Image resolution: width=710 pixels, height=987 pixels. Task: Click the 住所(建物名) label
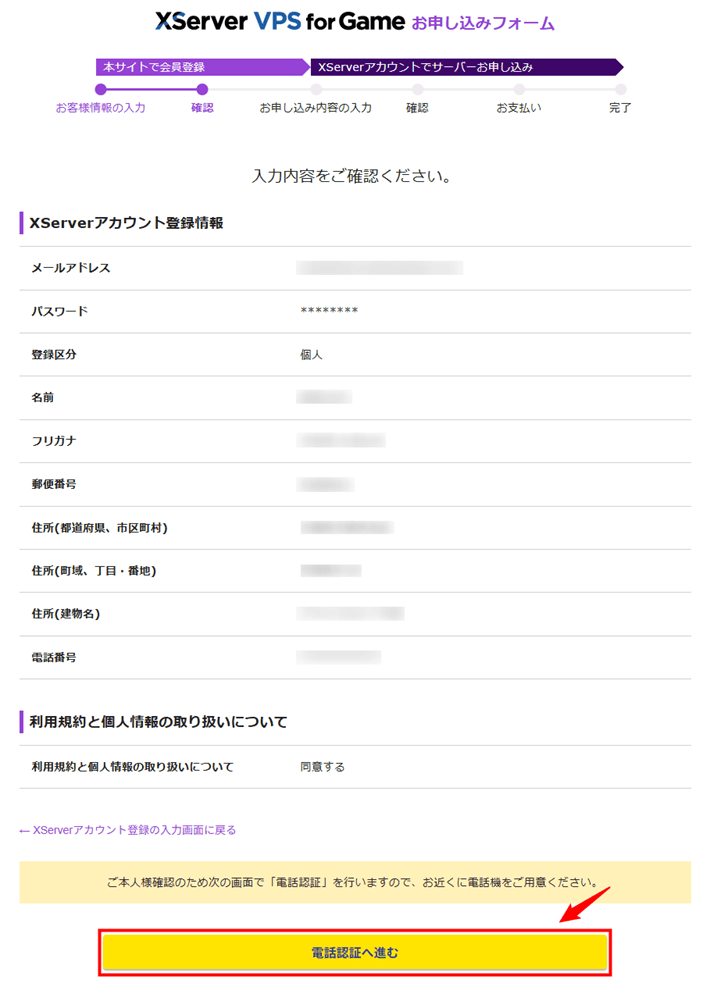point(66,614)
